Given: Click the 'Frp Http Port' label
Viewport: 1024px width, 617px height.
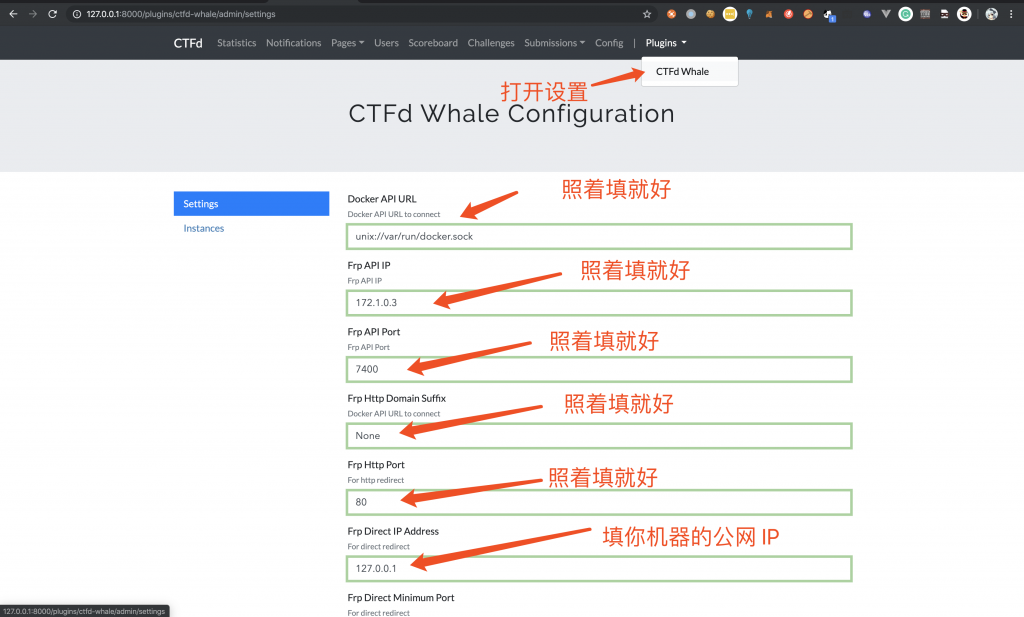Looking at the screenshot, I should click(376, 465).
